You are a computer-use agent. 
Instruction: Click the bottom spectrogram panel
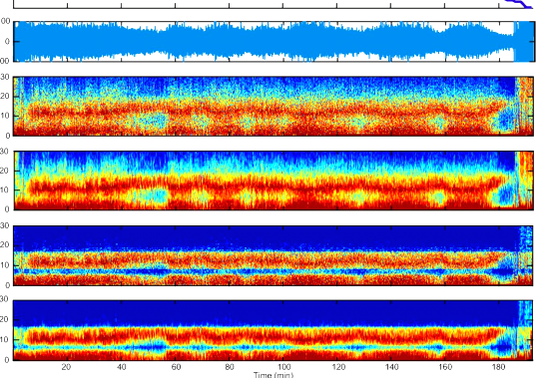(274, 330)
